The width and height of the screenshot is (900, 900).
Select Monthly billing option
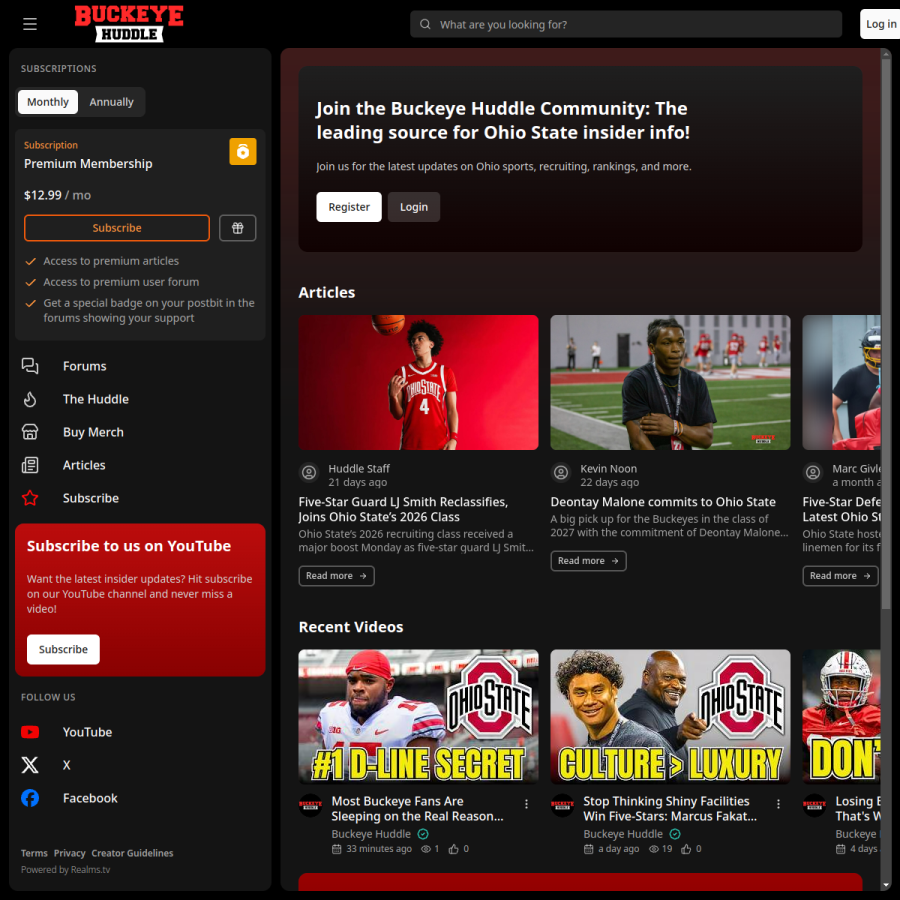coord(48,102)
